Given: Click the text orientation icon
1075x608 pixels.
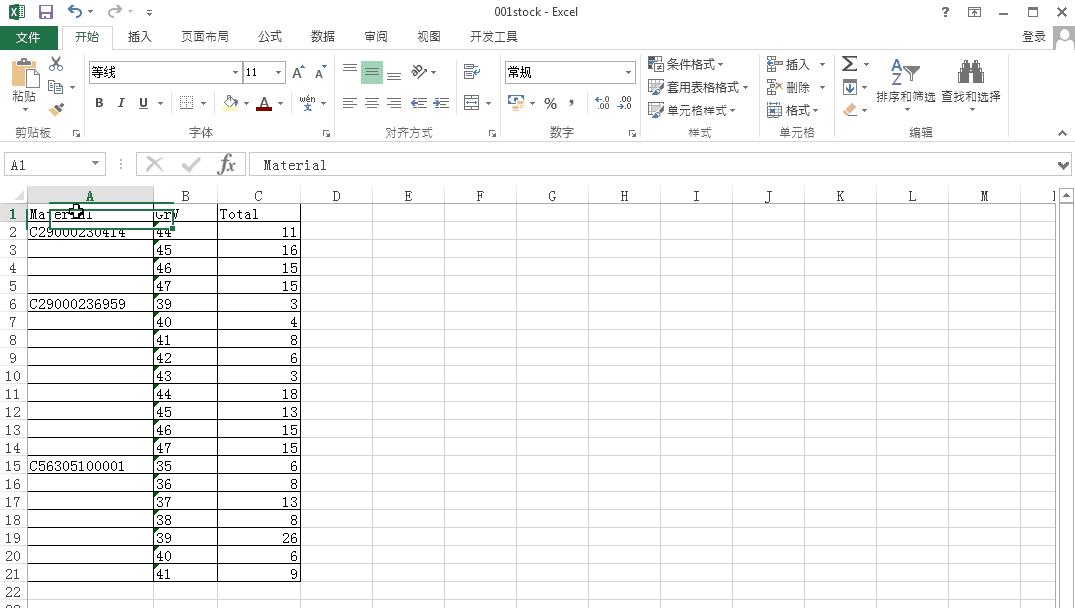Looking at the screenshot, I should coord(419,71).
